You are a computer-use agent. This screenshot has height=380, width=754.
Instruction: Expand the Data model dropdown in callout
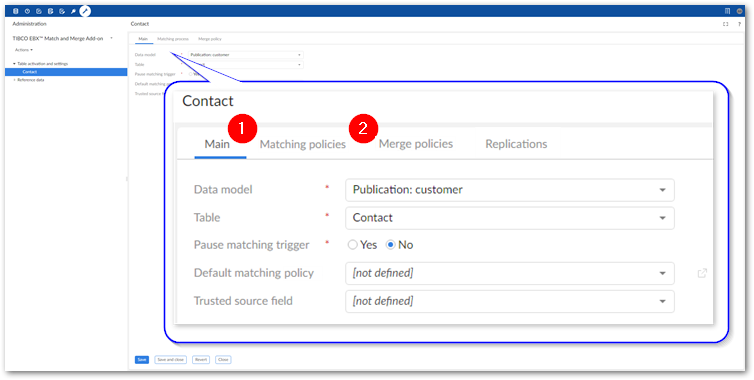(510, 190)
